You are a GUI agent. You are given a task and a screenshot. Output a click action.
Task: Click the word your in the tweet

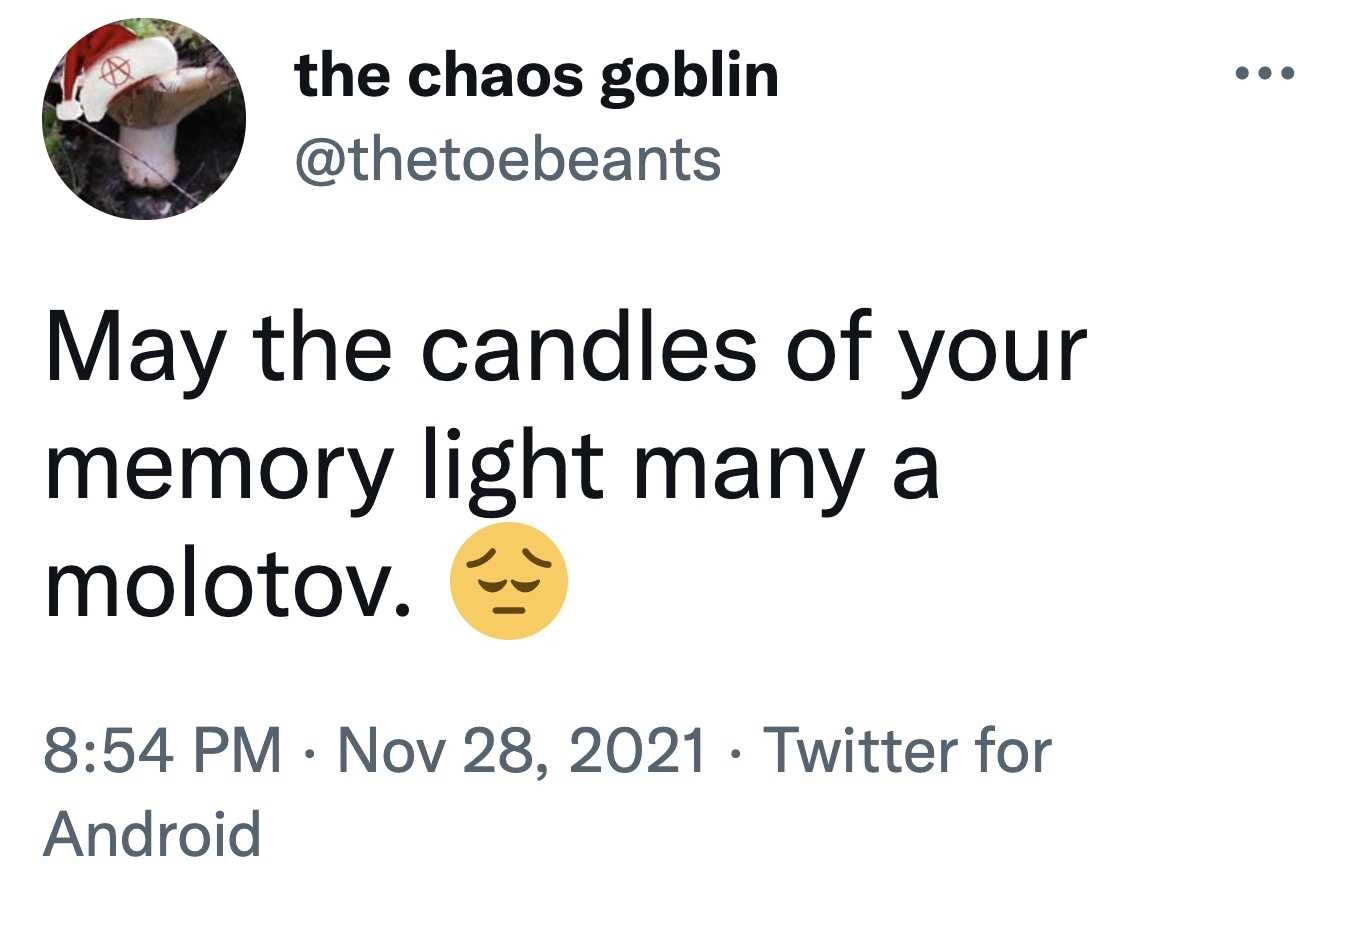(991, 349)
